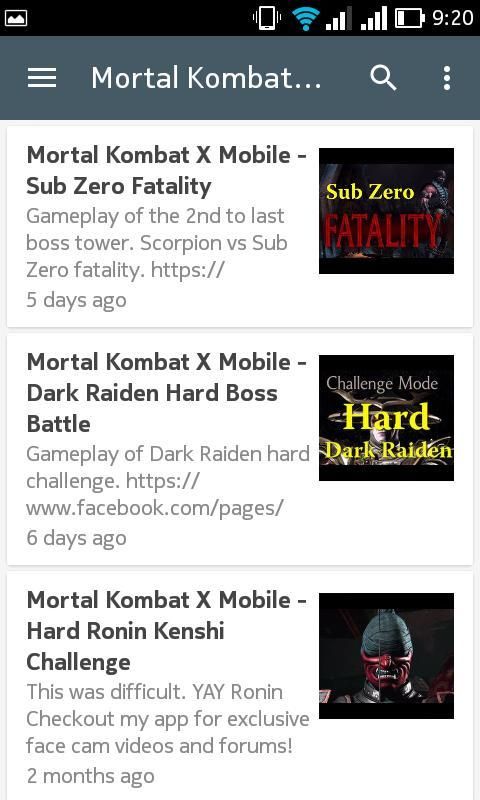480x800 pixels.
Task: Open the hamburger navigation menu
Action: click(x=42, y=78)
